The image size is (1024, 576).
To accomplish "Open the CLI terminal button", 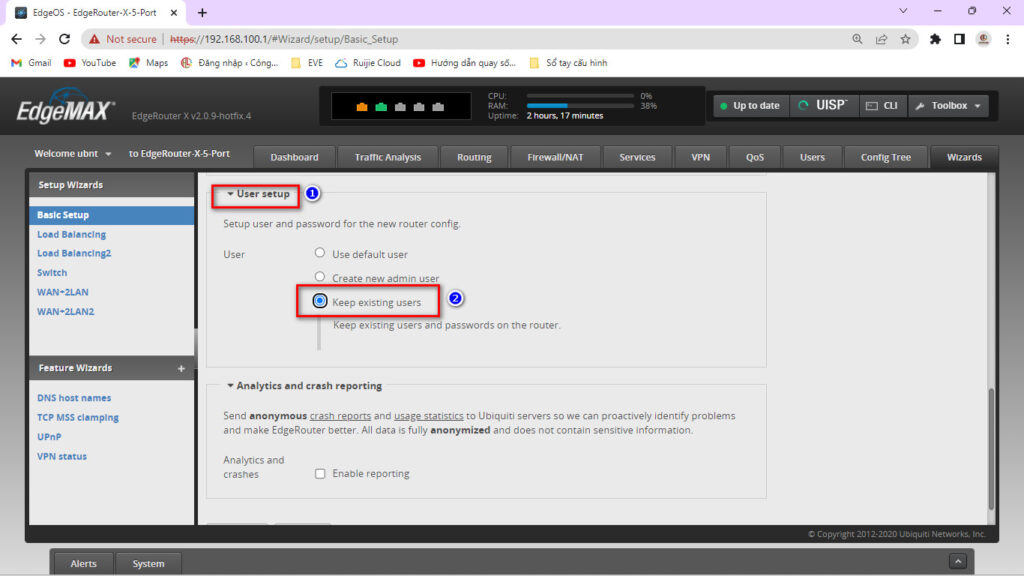I will 880,106.
